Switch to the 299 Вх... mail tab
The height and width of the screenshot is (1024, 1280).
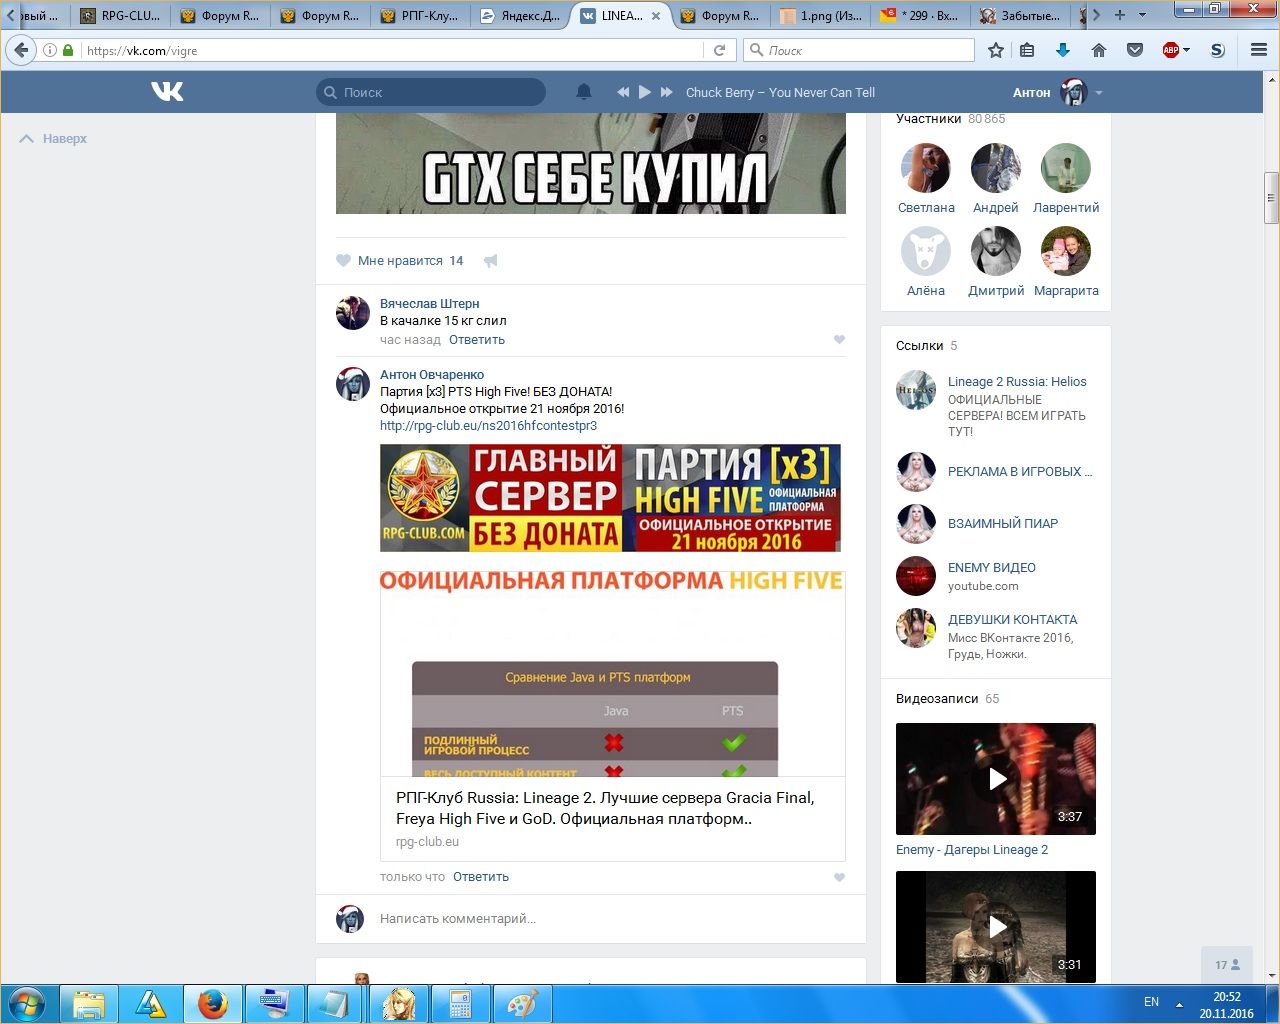click(x=920, y=15)
